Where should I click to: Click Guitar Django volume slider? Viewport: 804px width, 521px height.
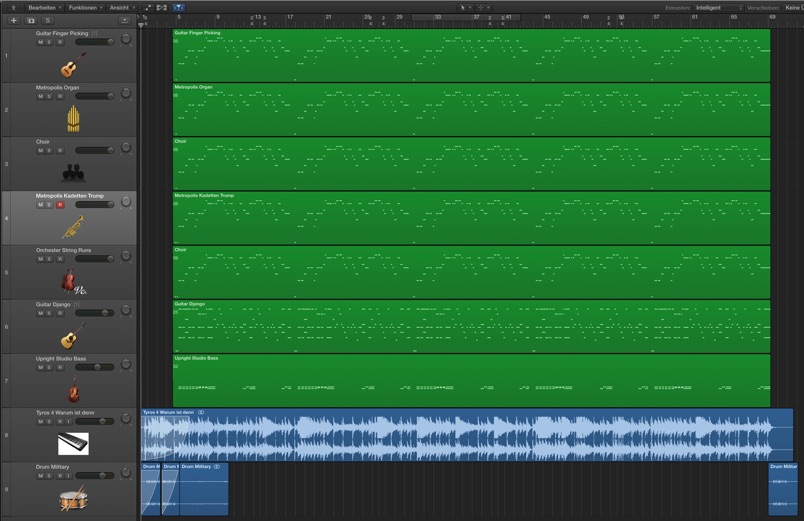pos(95,313)
